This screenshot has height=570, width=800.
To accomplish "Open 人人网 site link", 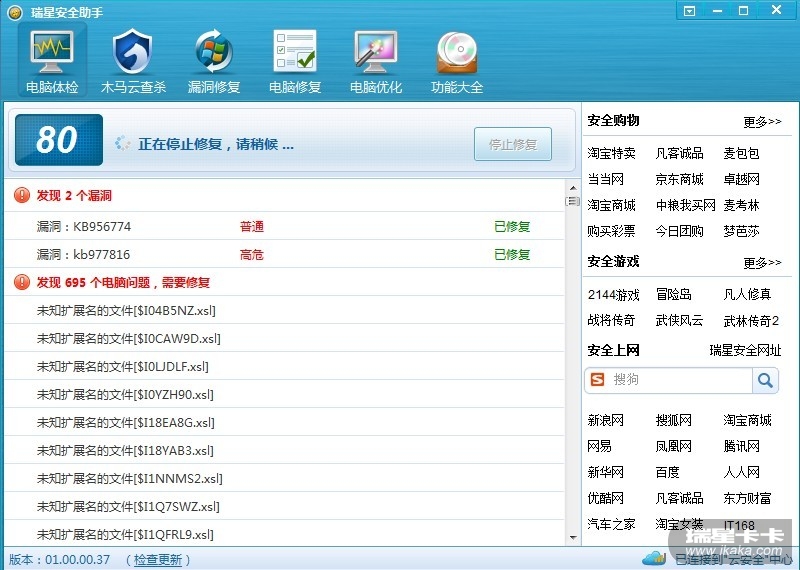I will pyautogui.click(x=741, y=472).
